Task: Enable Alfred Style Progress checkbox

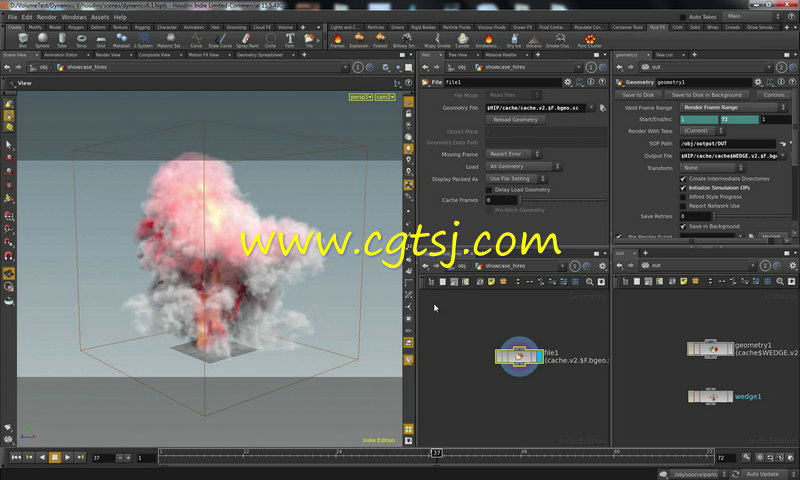Action: click(x=683, y=197)
